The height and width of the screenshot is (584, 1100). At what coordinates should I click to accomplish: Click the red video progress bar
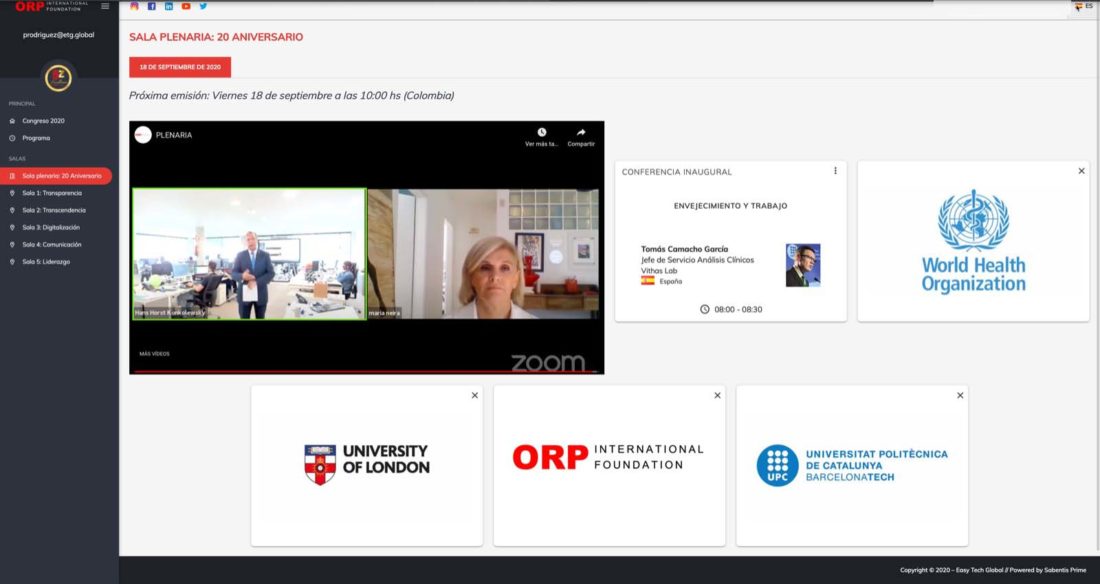point(366,371)
